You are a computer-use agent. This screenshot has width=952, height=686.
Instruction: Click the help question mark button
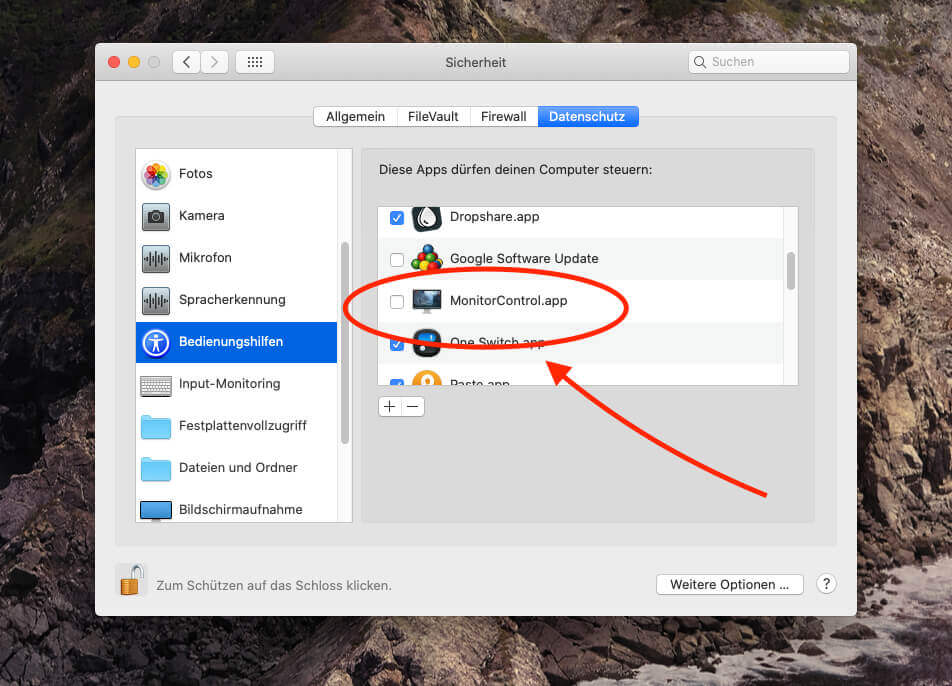pos(826,585)
